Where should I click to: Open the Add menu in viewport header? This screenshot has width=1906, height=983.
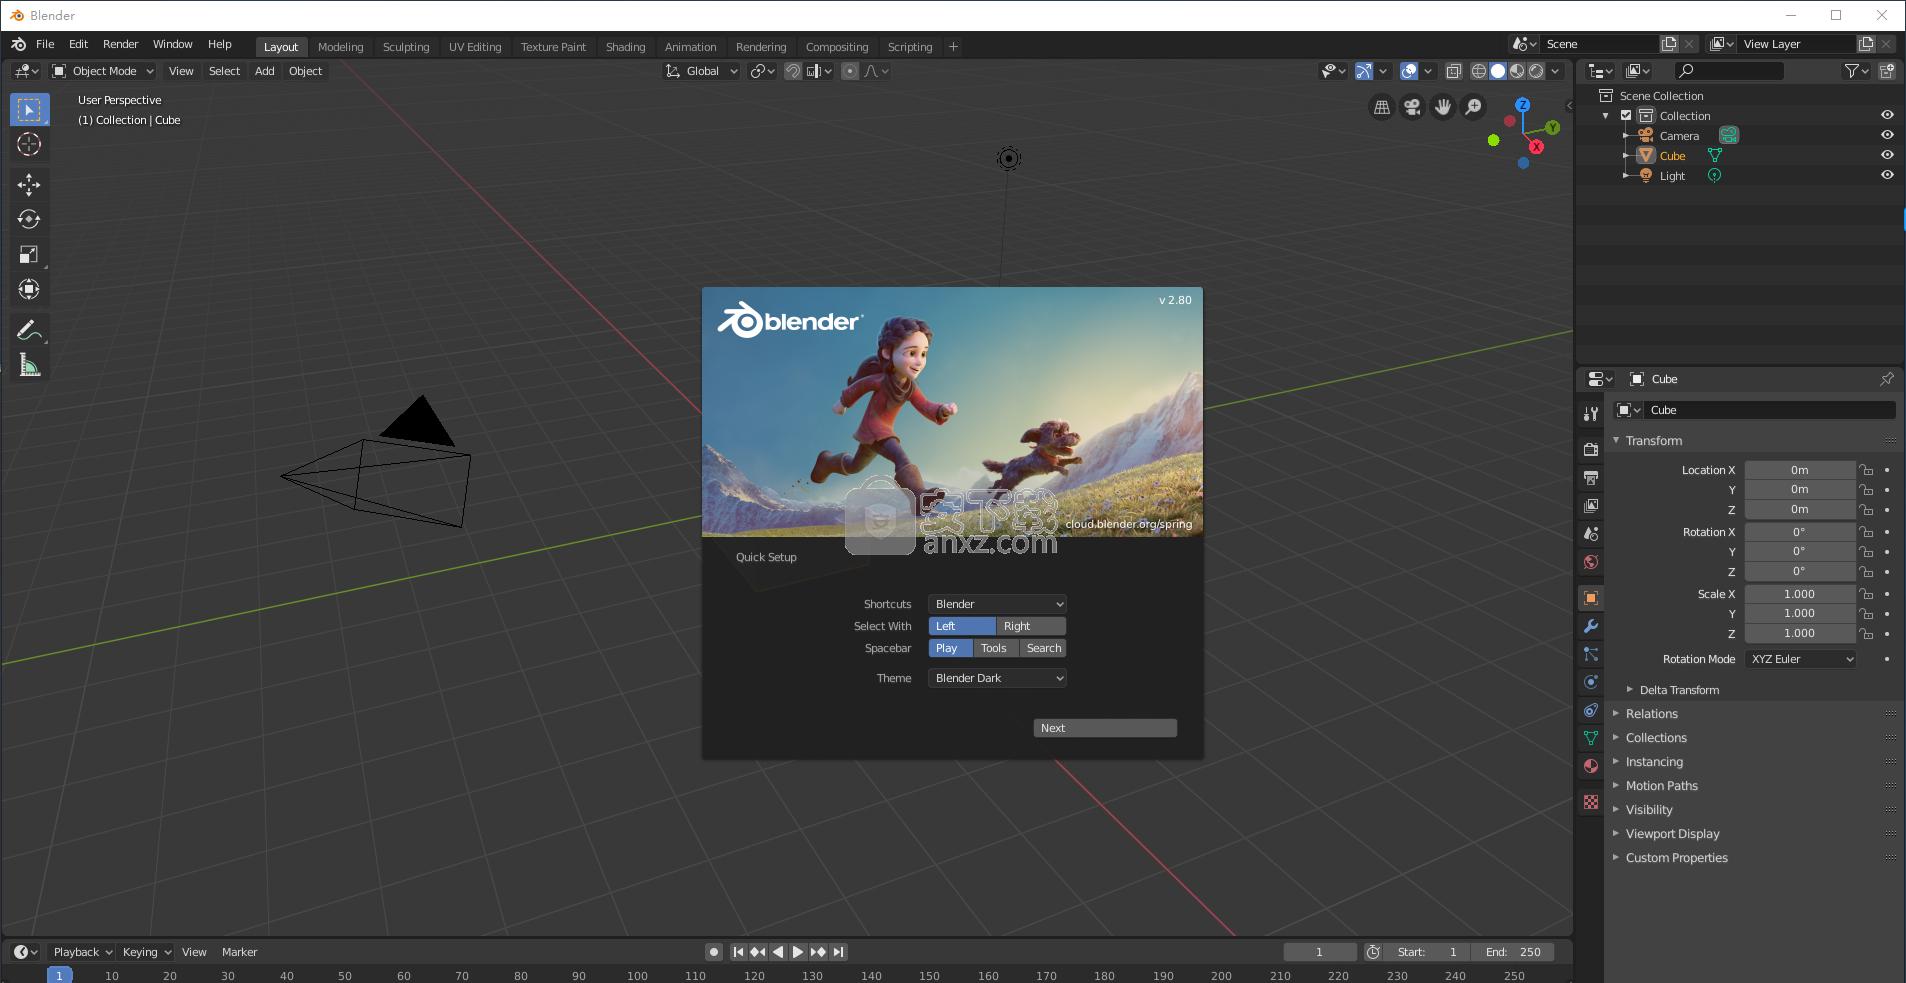[x=264, y=71]
